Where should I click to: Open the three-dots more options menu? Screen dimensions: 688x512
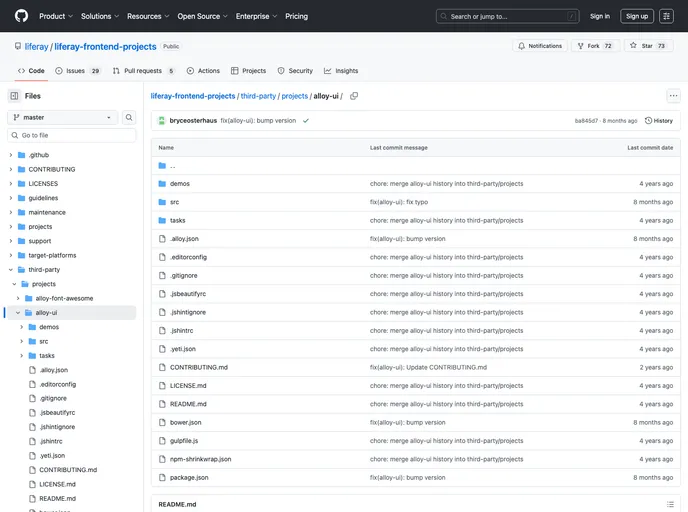coord(673,96)
